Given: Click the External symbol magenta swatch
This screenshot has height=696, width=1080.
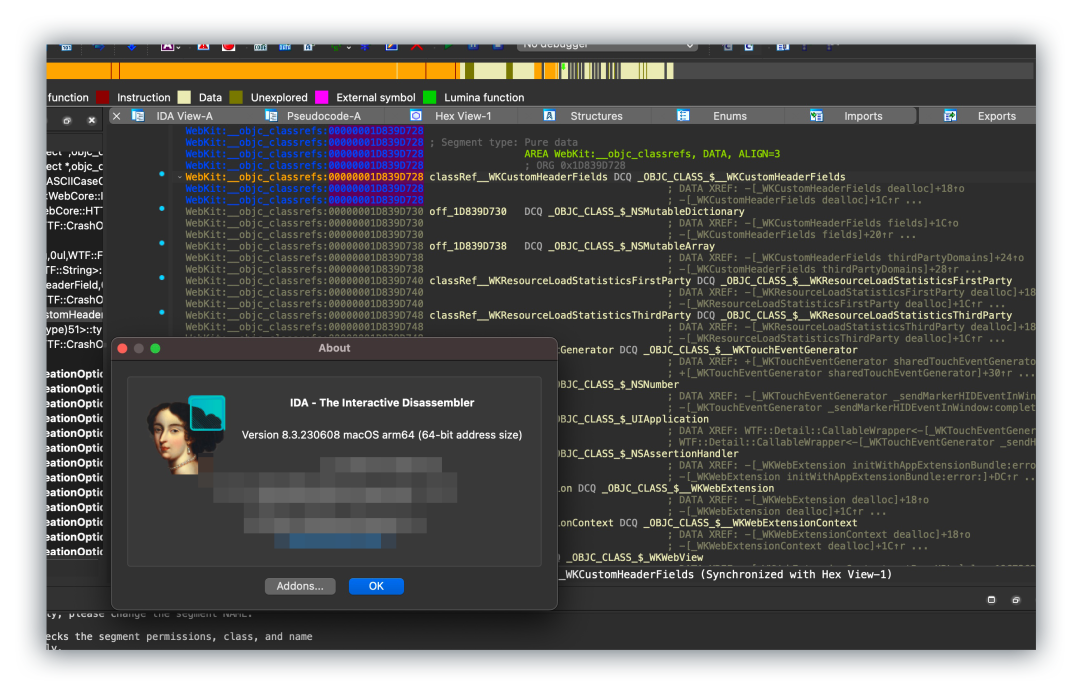Looking at the screenshot, I should click(322, 97).
